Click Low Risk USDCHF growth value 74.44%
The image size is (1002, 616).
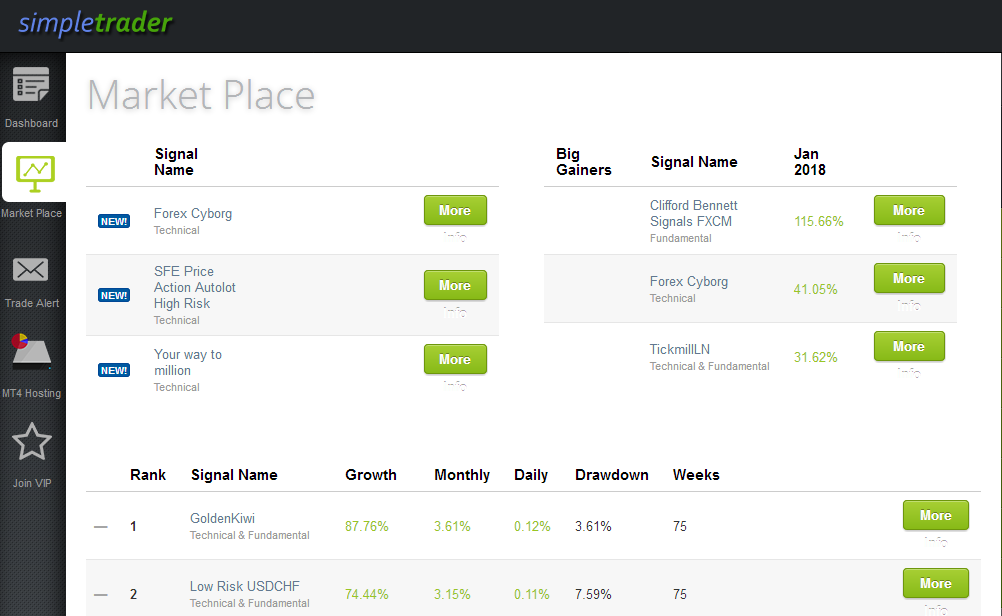coord(367,594)
